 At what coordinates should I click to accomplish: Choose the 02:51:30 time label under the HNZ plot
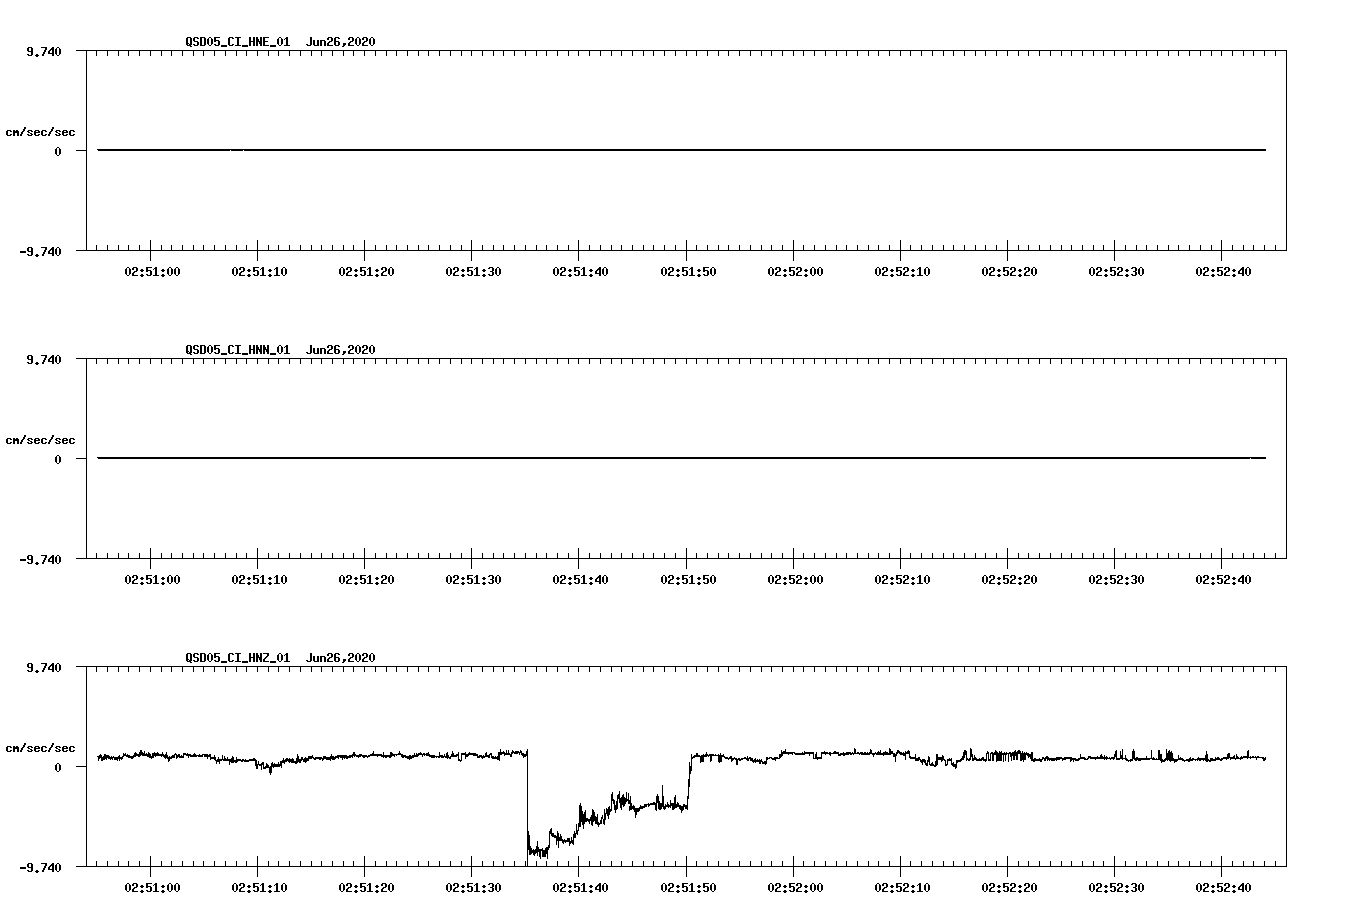point(473,887)
